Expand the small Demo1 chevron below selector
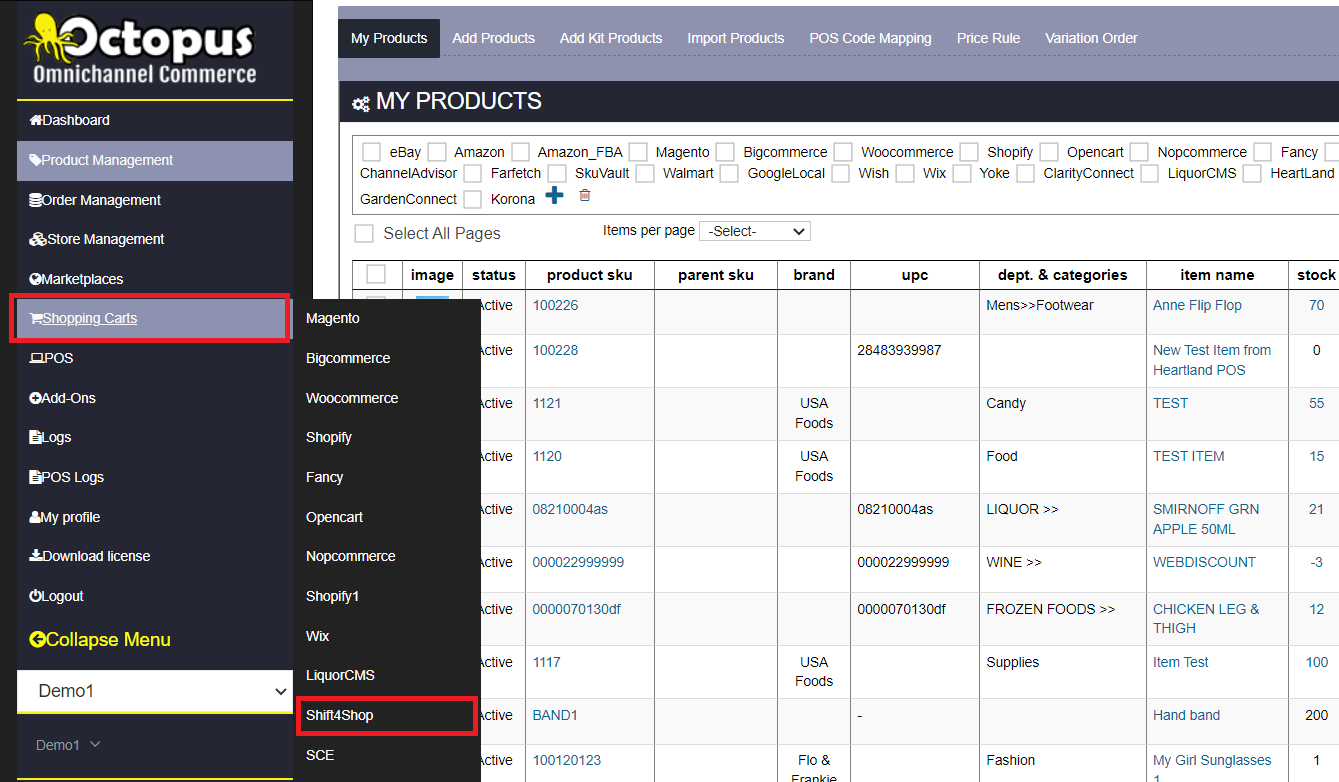 point(95,744)
